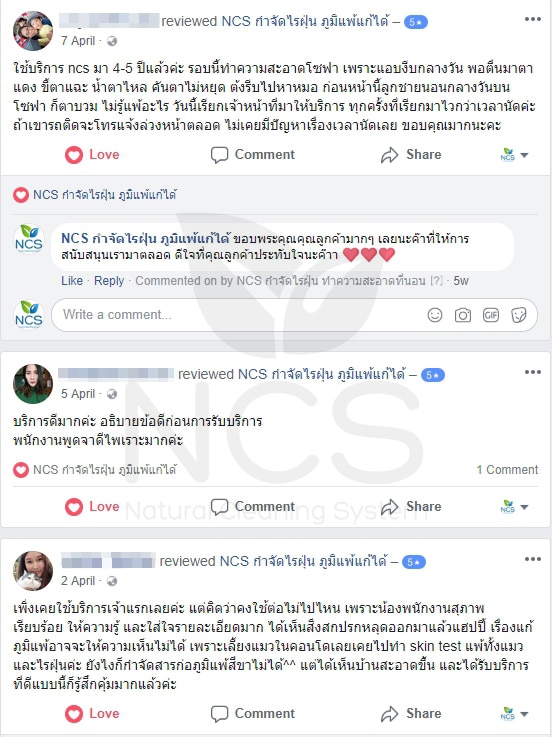Image resolution: width=552 pixels, height=737 pixels.
Task: Open the 5 April reviewer's profile photo
Action: pyautogui.click(x=33, y=384)
